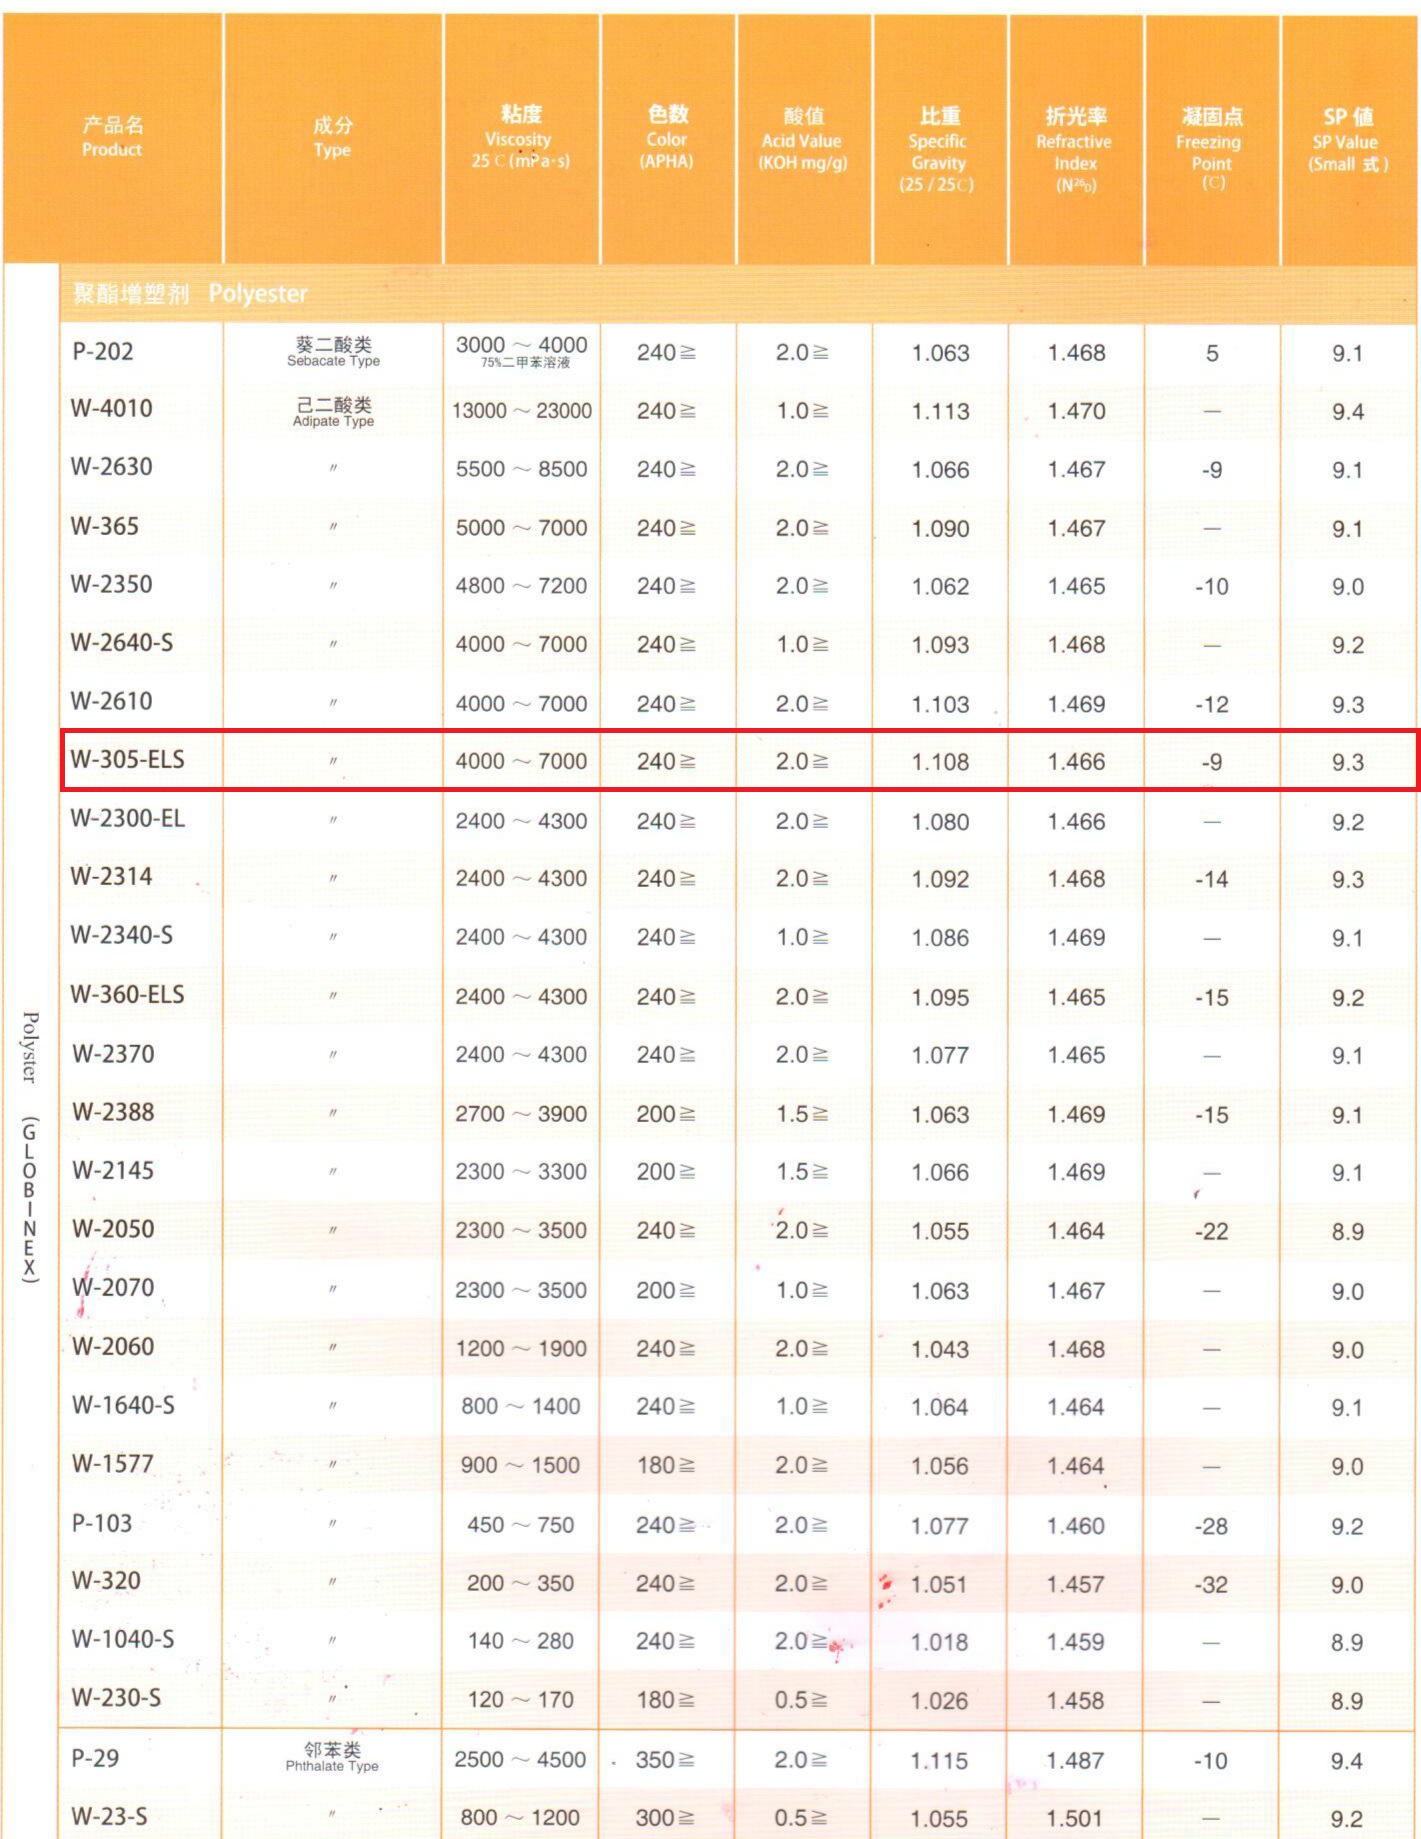Image resolution: width=1421 pixels, height=1839 pixels.
Task: Click the SP Value column header
Action: (x=1347, y=140)
